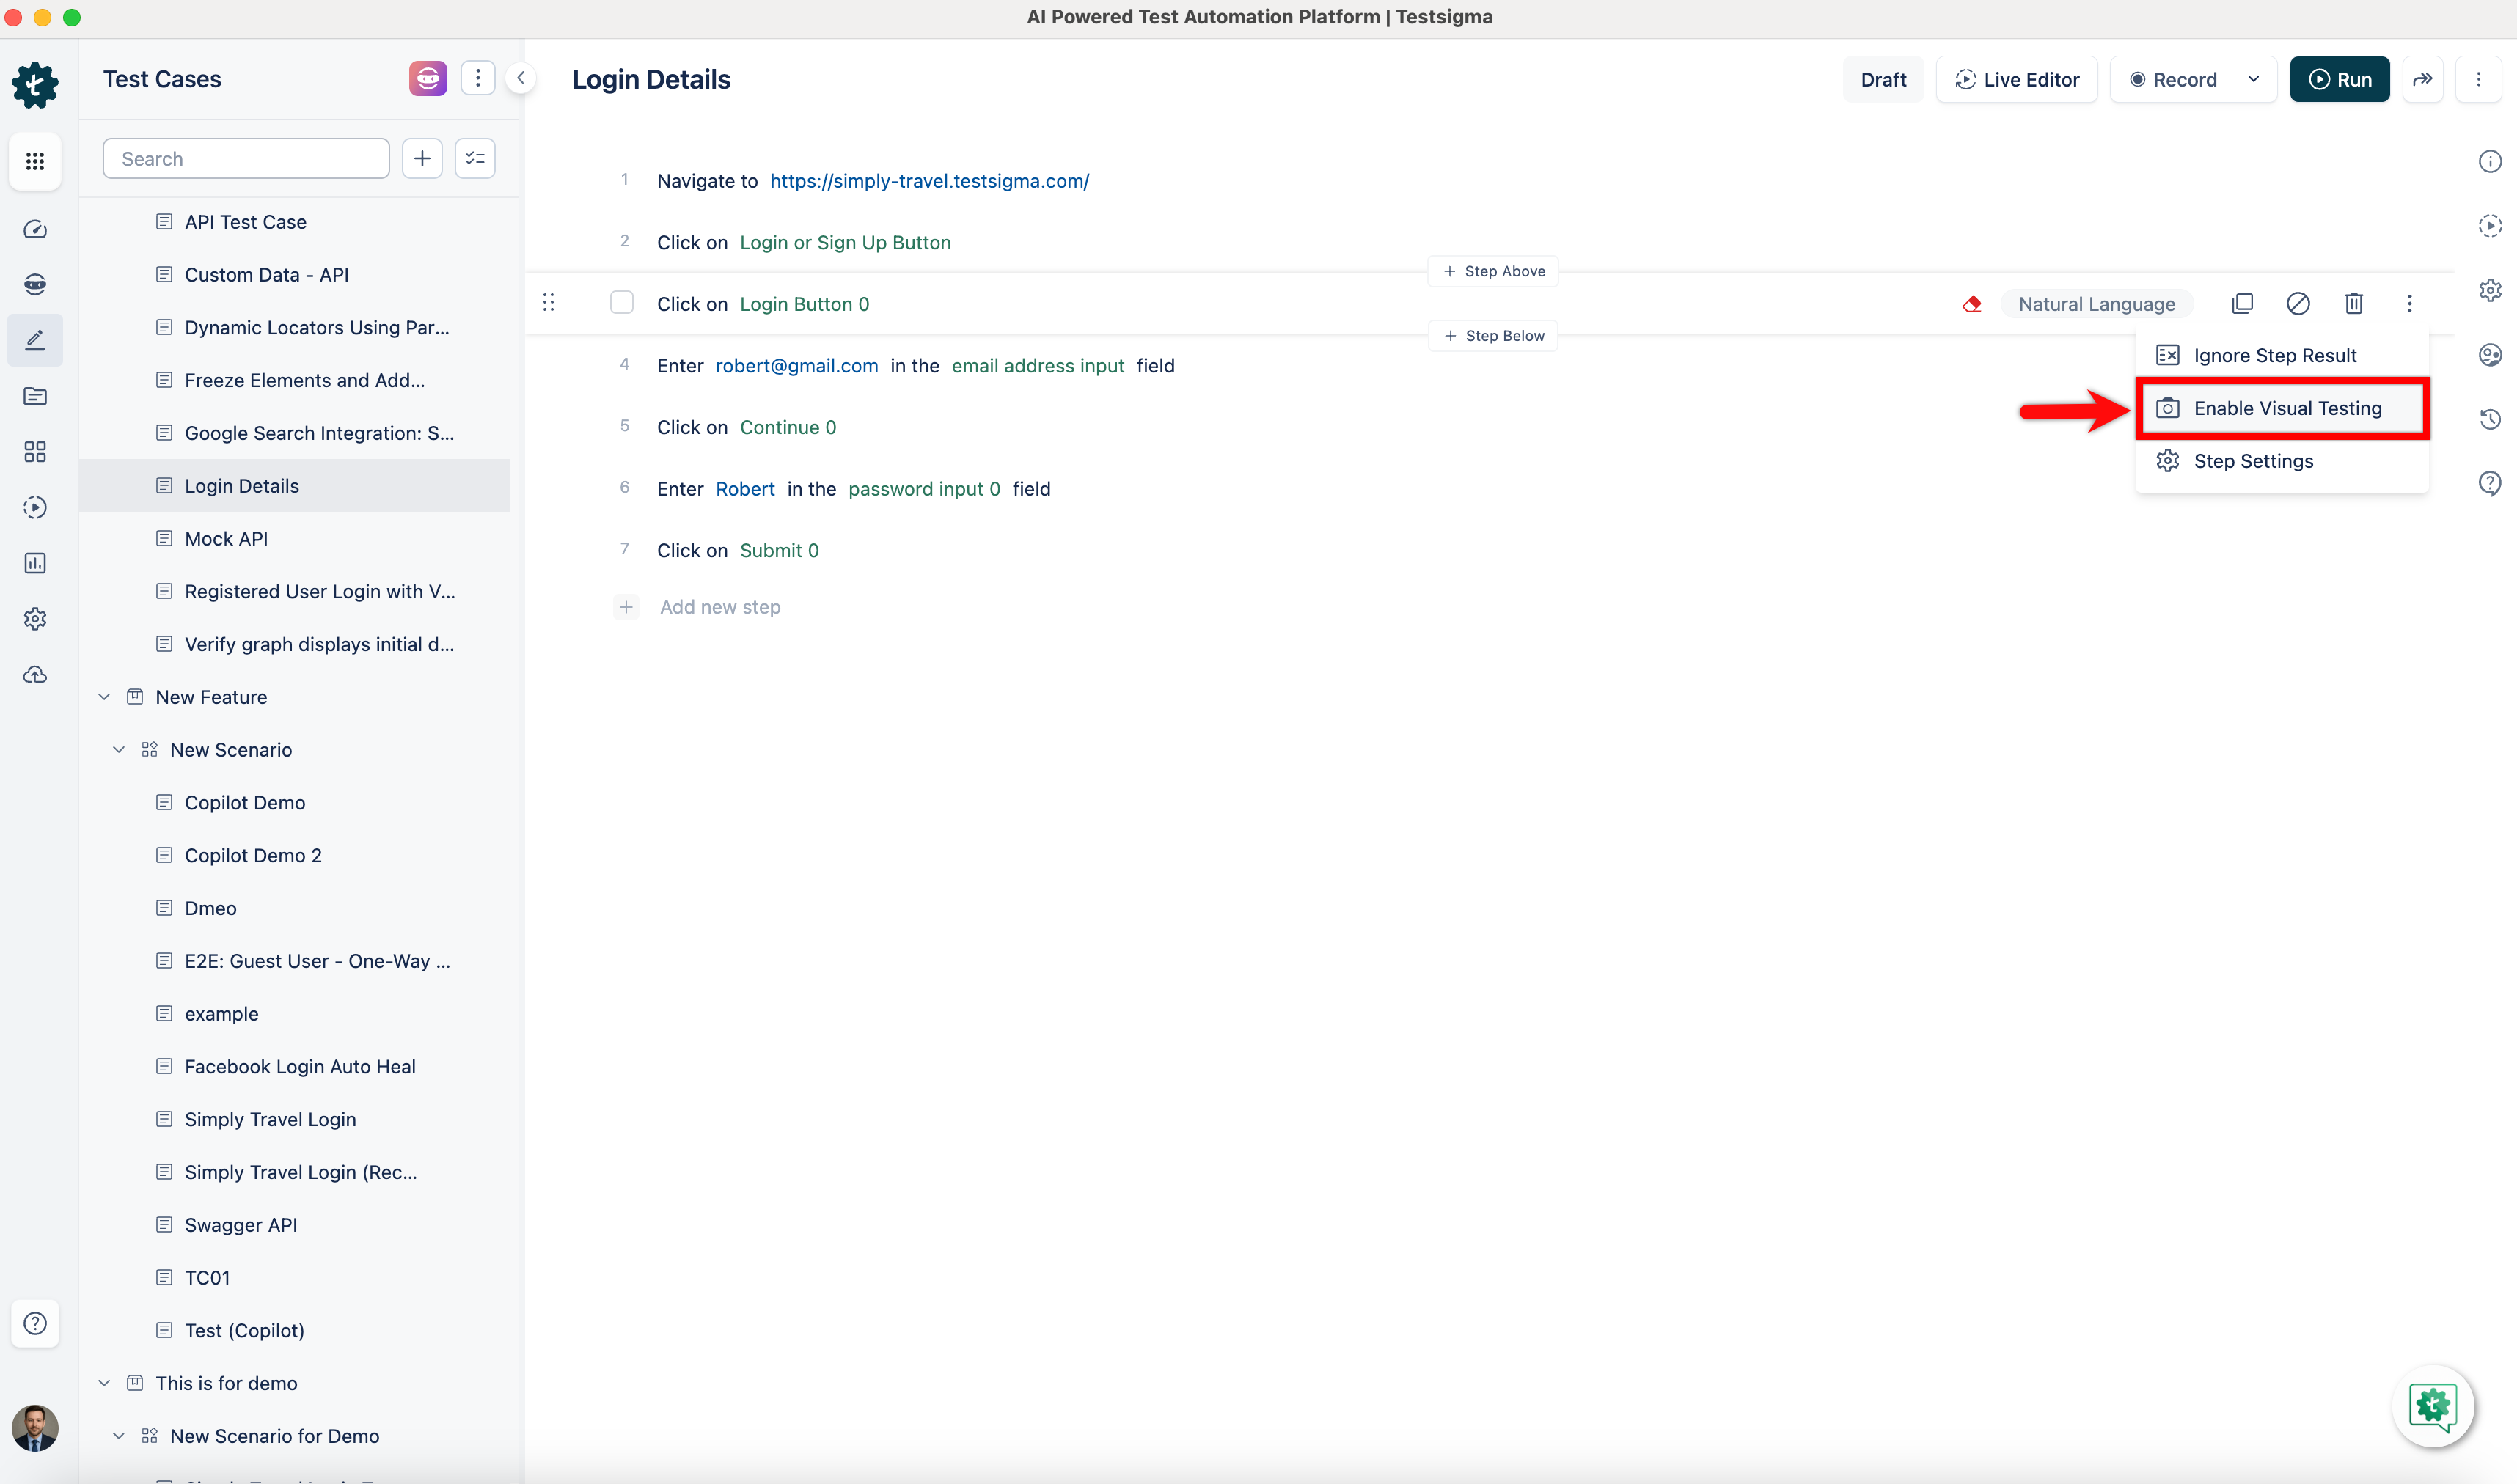Click the cloud upload icon in left sidebar
This screenshot has height=1484, width=2517.
35,675
